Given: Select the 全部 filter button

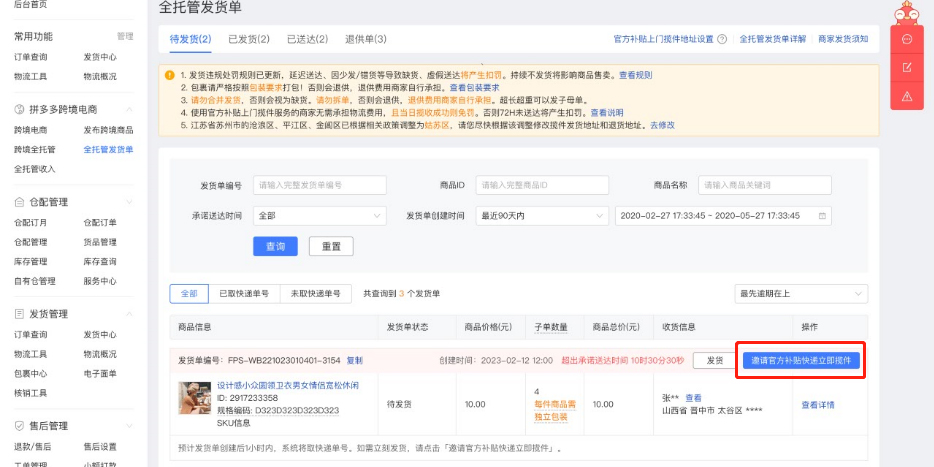Looking at the screenshot, I should click(189, 294).
